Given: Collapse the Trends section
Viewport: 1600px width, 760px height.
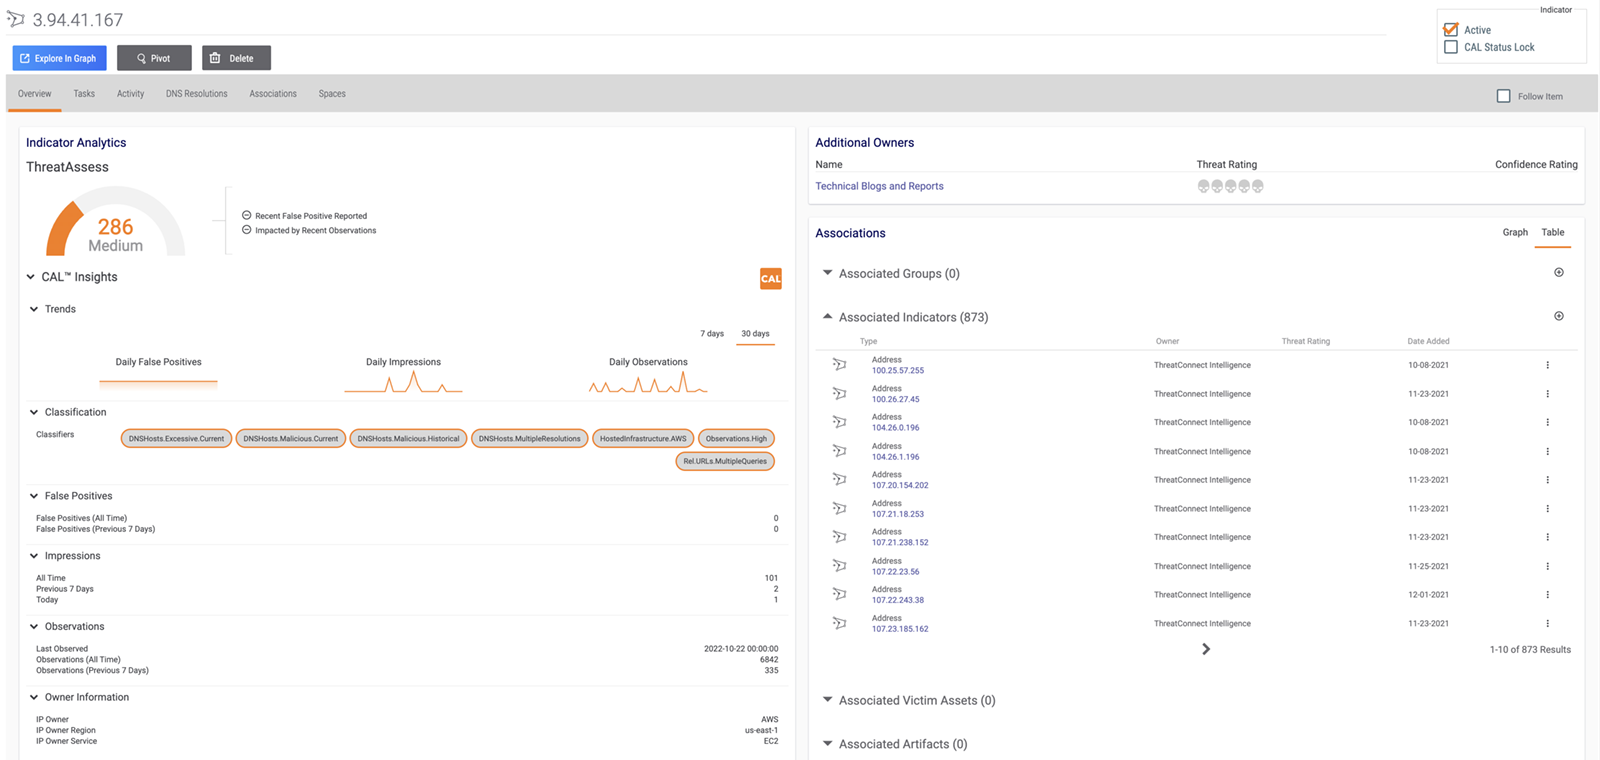Looking at the screenshot, I should [34, 309].
